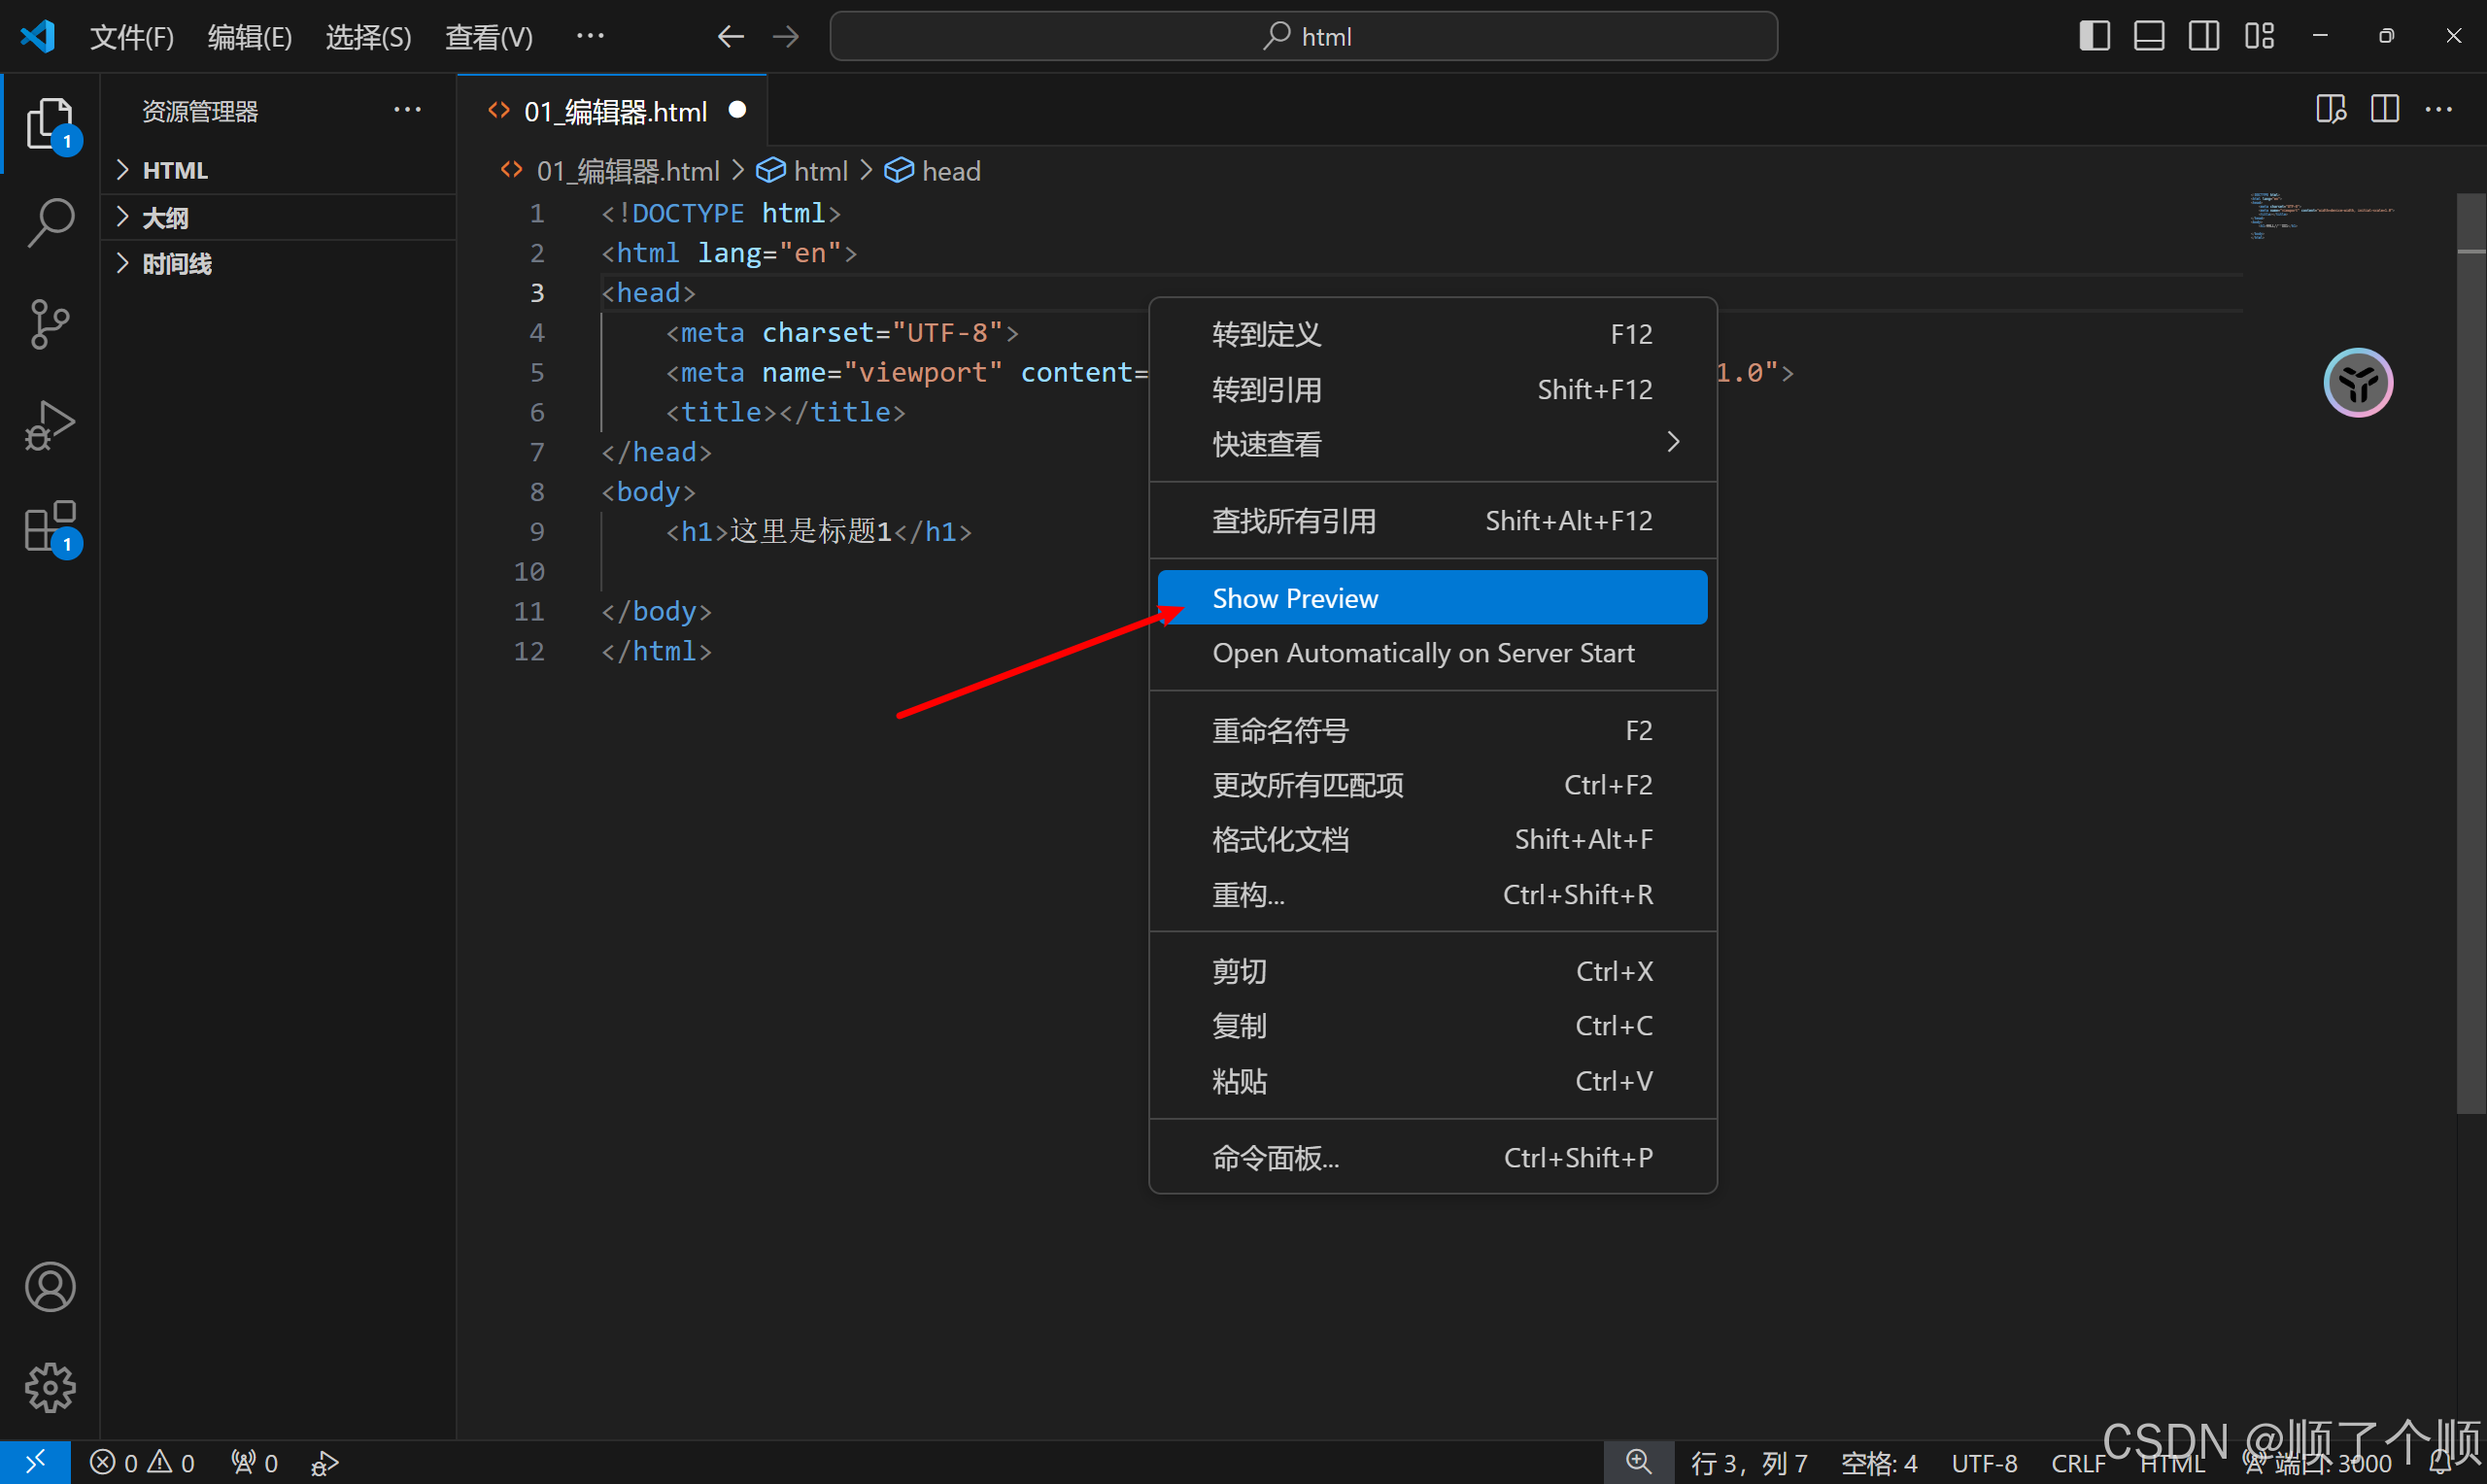Choose 复制 in context menu

coord(1432,1026)
